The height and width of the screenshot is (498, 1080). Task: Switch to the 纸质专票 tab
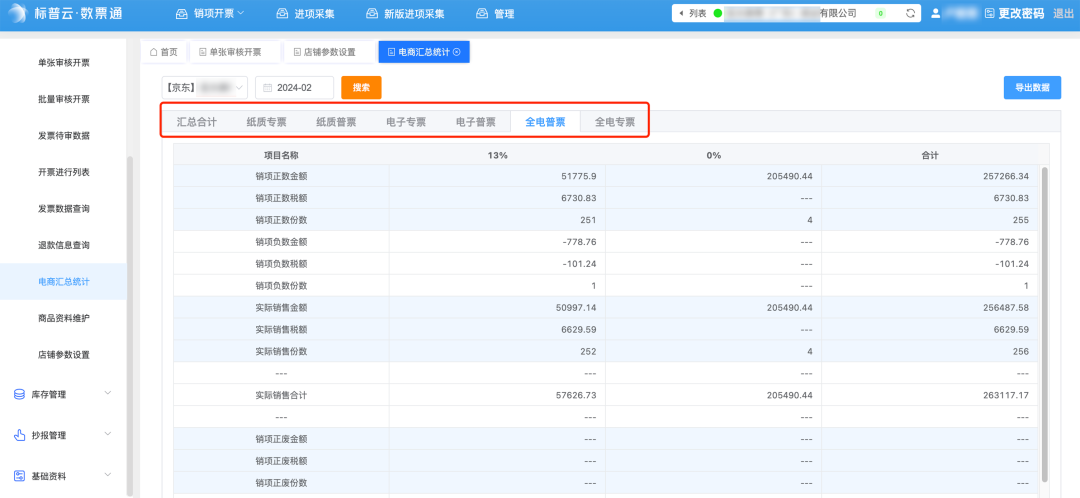(267, 122)
